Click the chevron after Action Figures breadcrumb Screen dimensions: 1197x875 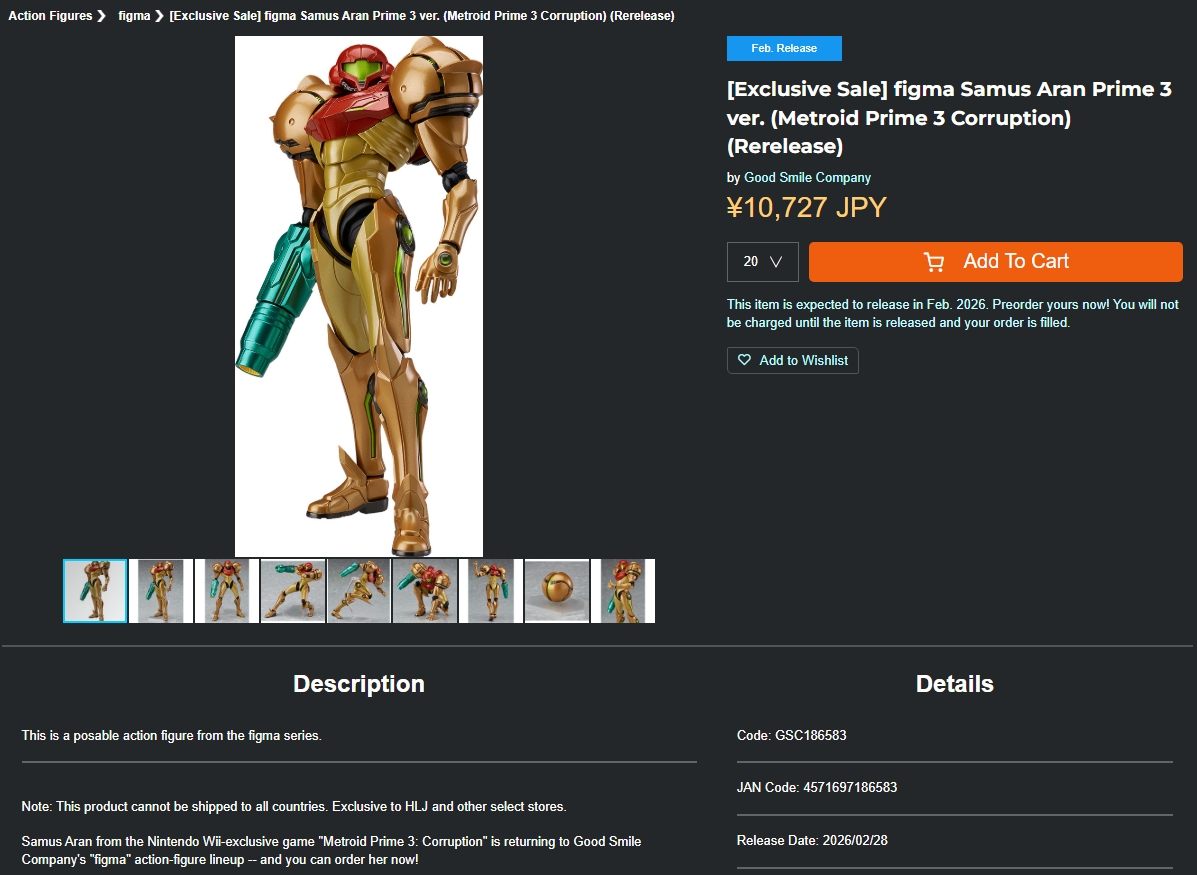101,16
